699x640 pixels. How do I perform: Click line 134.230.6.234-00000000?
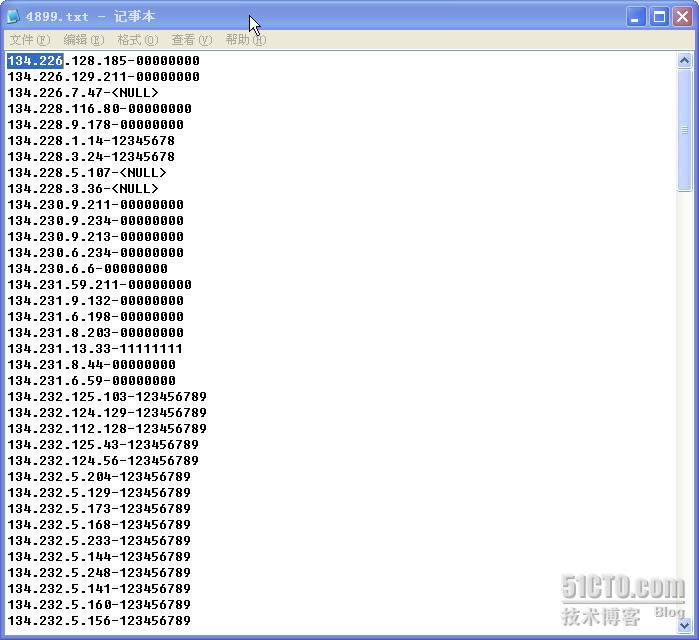(95, 253)
